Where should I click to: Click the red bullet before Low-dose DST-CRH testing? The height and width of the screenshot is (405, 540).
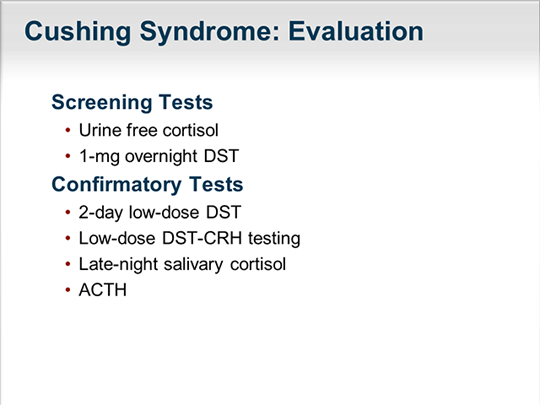tap(68, 238)
